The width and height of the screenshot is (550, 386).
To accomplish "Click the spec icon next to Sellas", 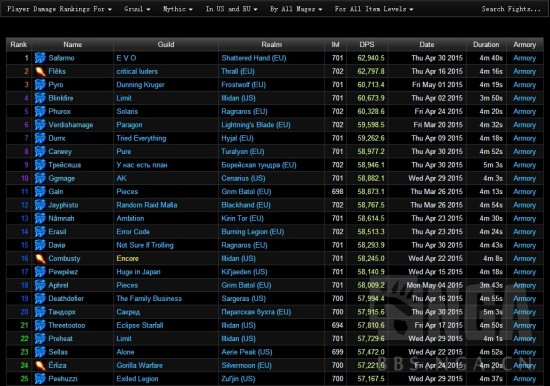I will (x=40, y=352).
